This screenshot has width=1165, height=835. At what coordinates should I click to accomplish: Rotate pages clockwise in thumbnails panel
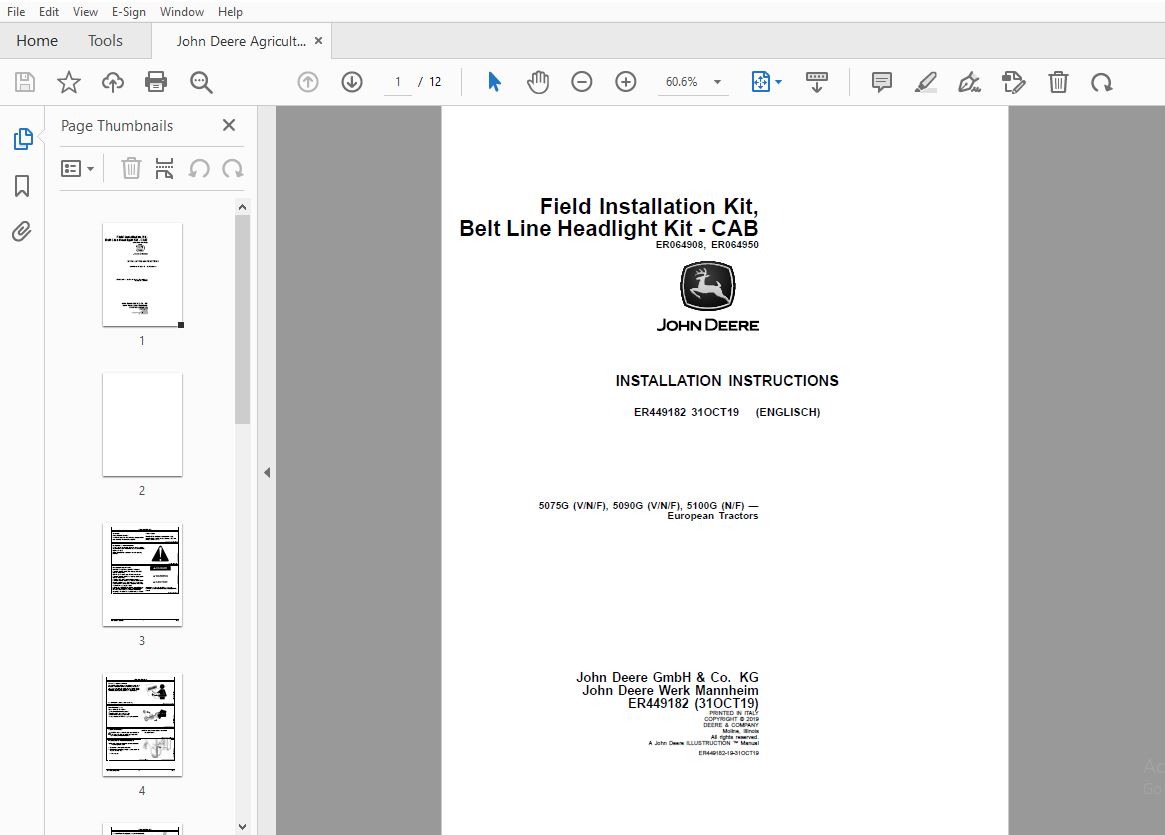tap(233, 169)
